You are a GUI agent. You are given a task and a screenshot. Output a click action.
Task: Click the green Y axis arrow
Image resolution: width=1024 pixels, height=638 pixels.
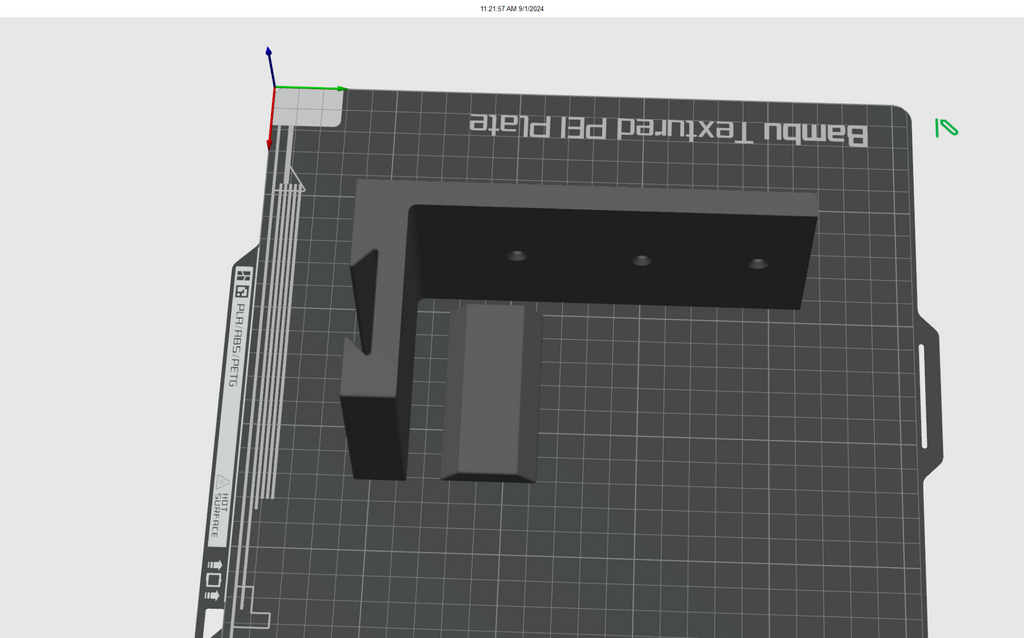312,88
